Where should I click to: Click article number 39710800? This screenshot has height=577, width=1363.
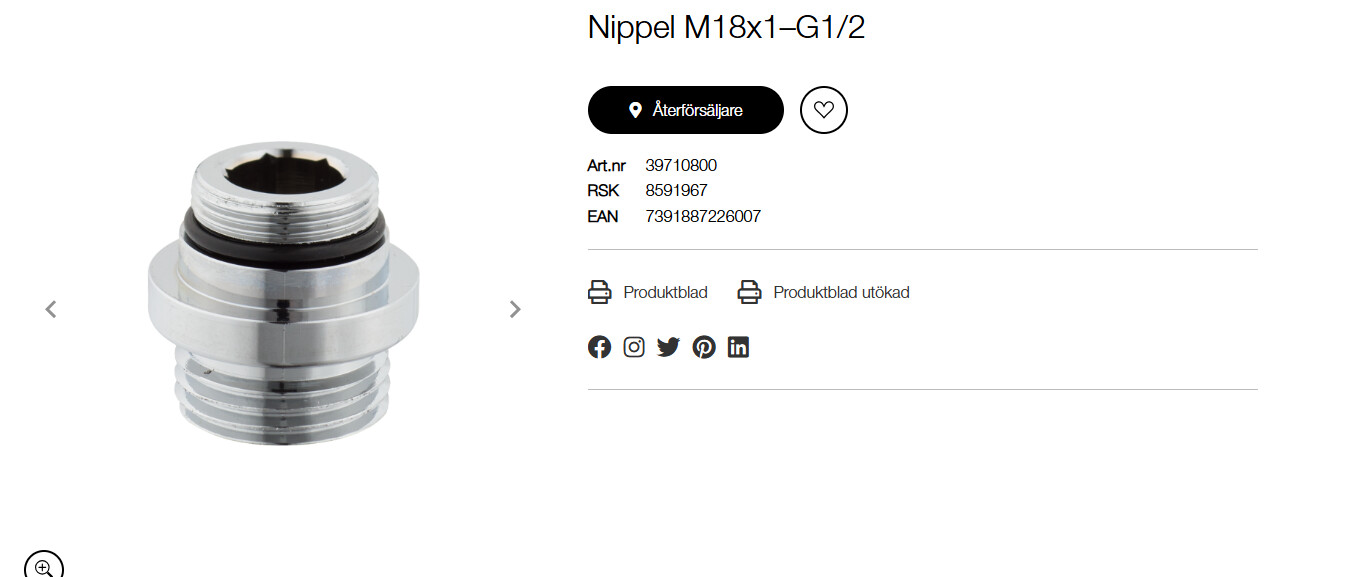(x=681, y=165)
